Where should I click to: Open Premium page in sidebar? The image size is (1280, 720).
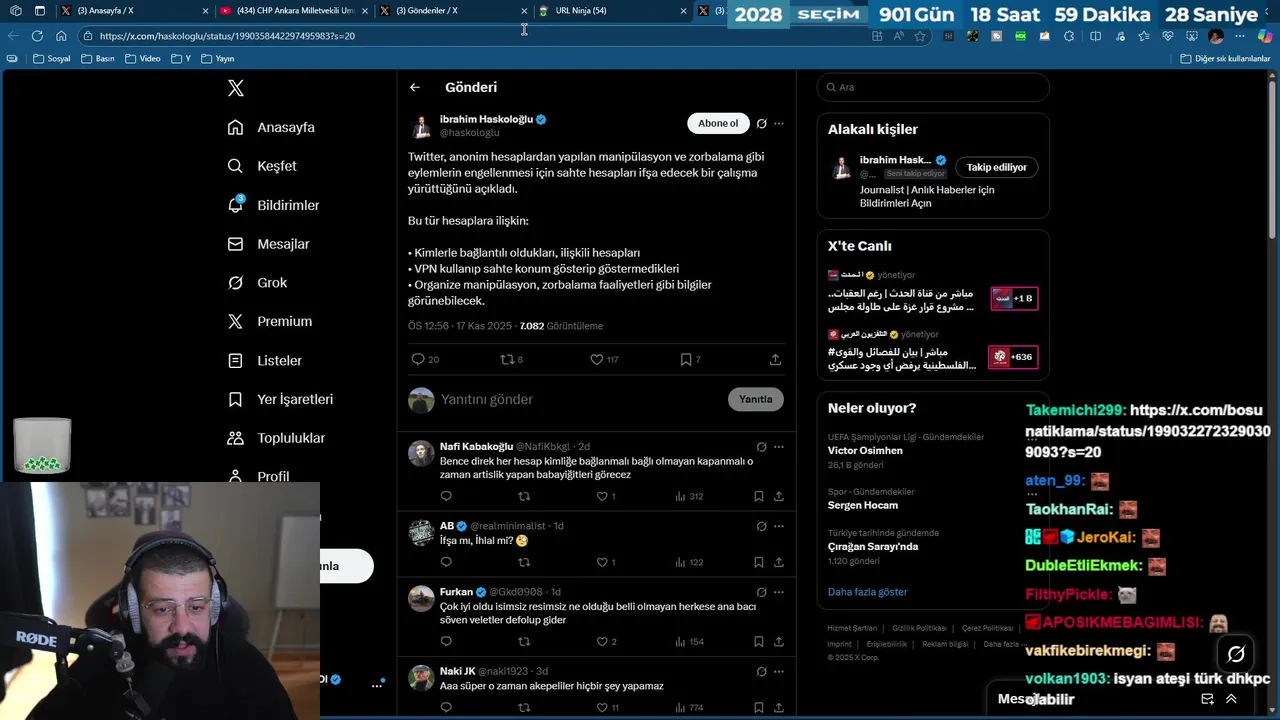click(269, 321)
